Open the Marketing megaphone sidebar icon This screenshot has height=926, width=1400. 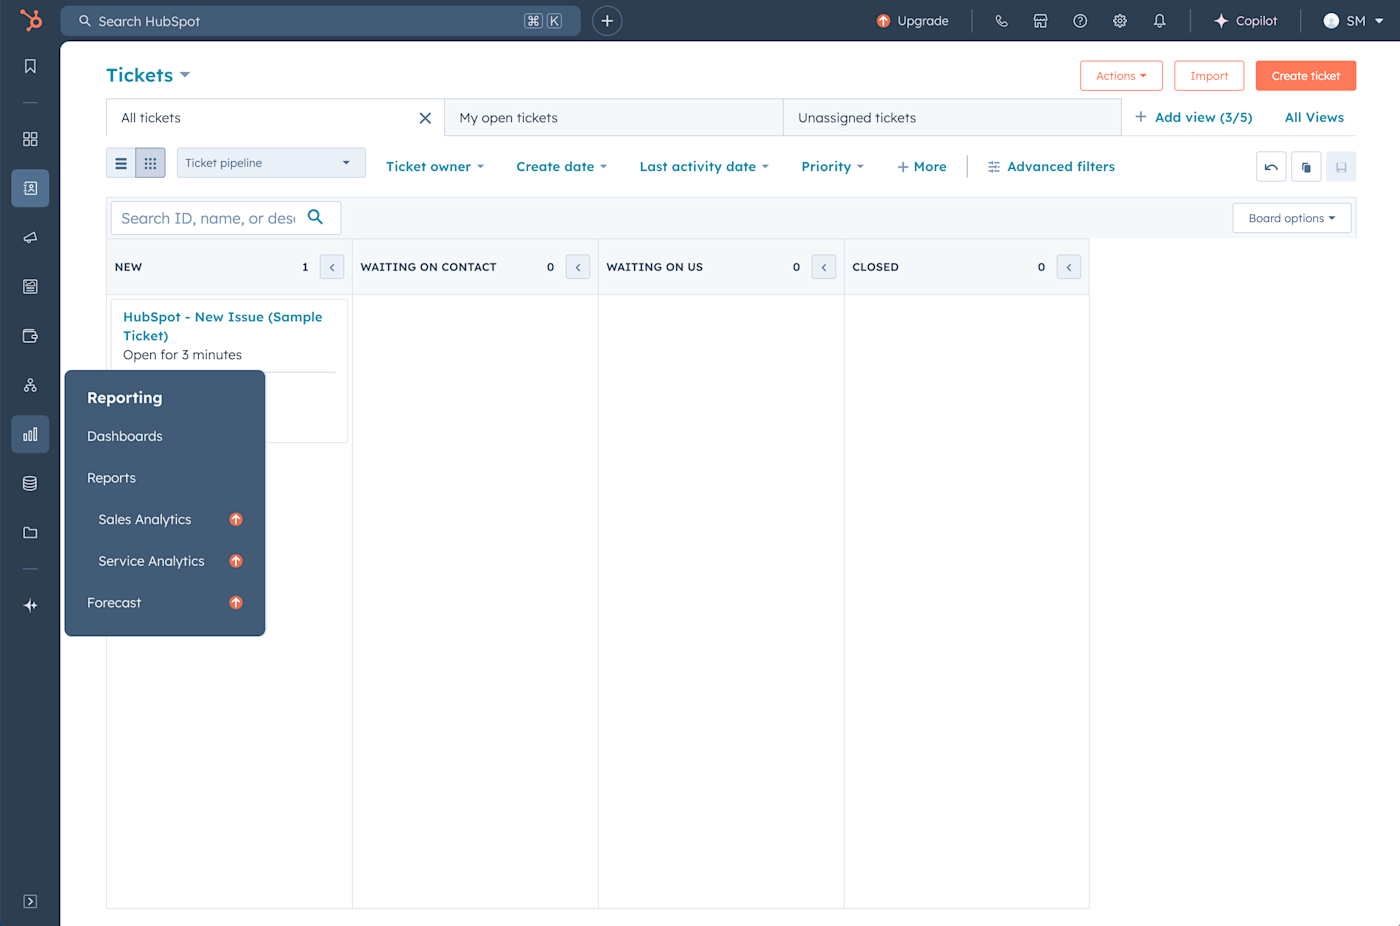[30, 237]
